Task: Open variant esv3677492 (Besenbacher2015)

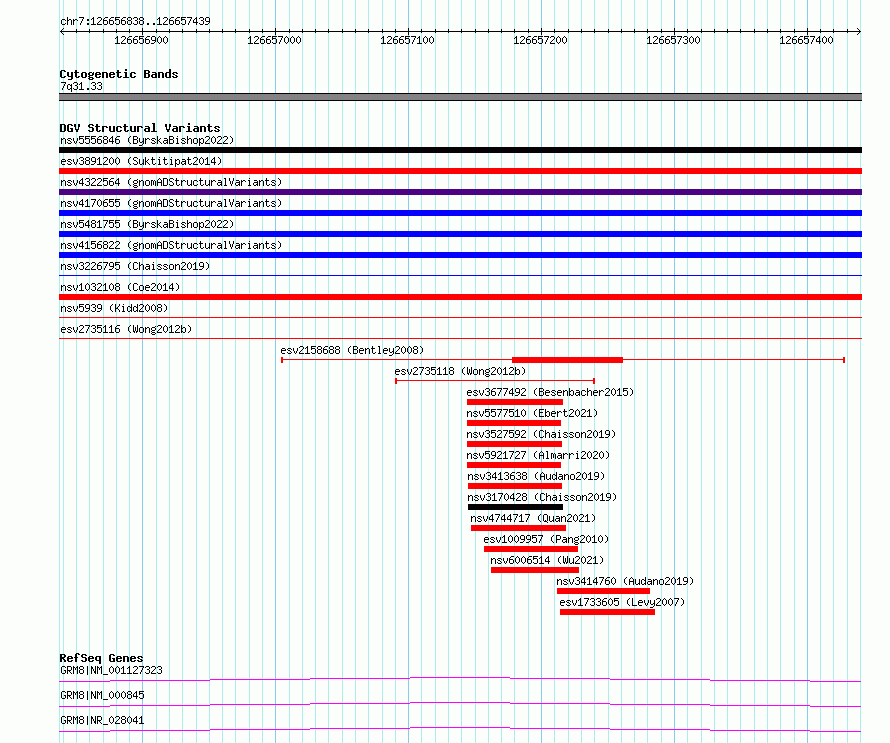Action: point(550,392)
